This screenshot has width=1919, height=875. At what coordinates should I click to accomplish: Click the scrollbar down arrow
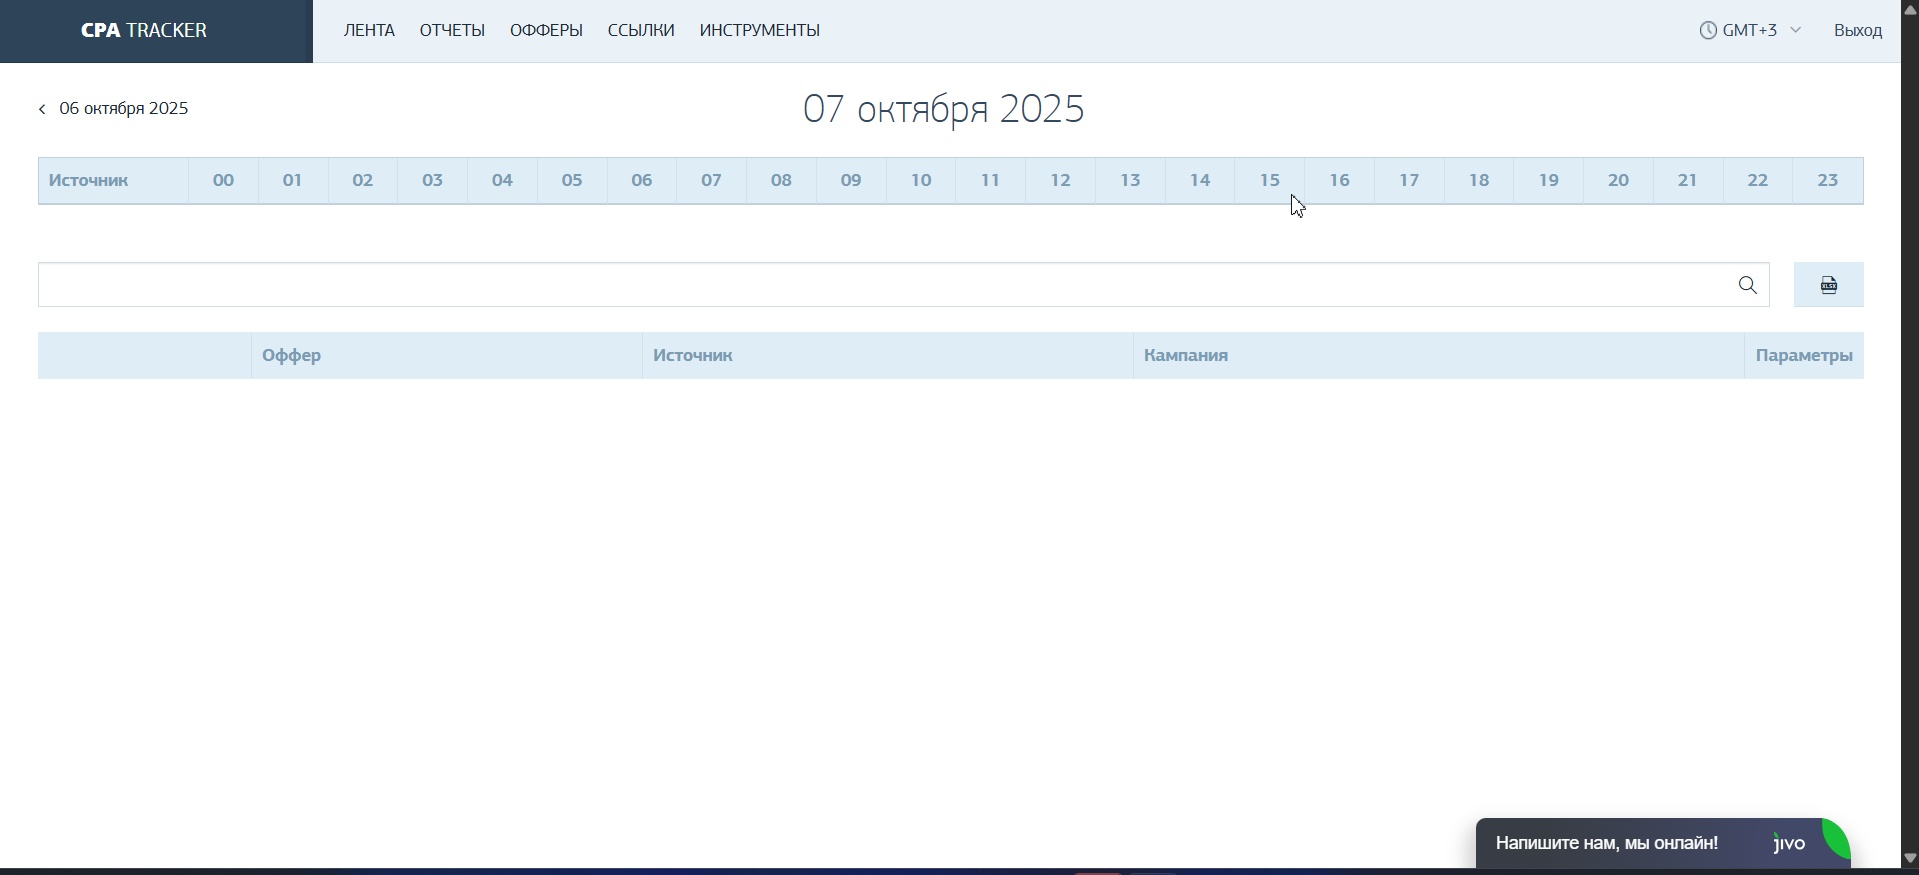click(x=1909, y=858)
